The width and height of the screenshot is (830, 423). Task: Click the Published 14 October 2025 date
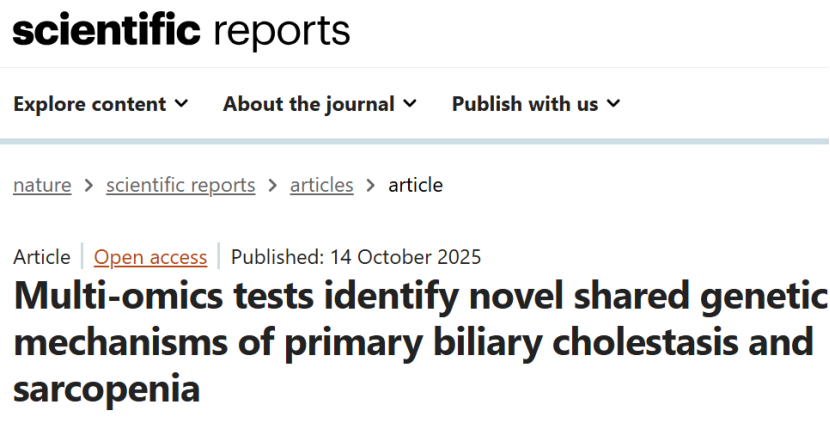[x=356, y=257]
